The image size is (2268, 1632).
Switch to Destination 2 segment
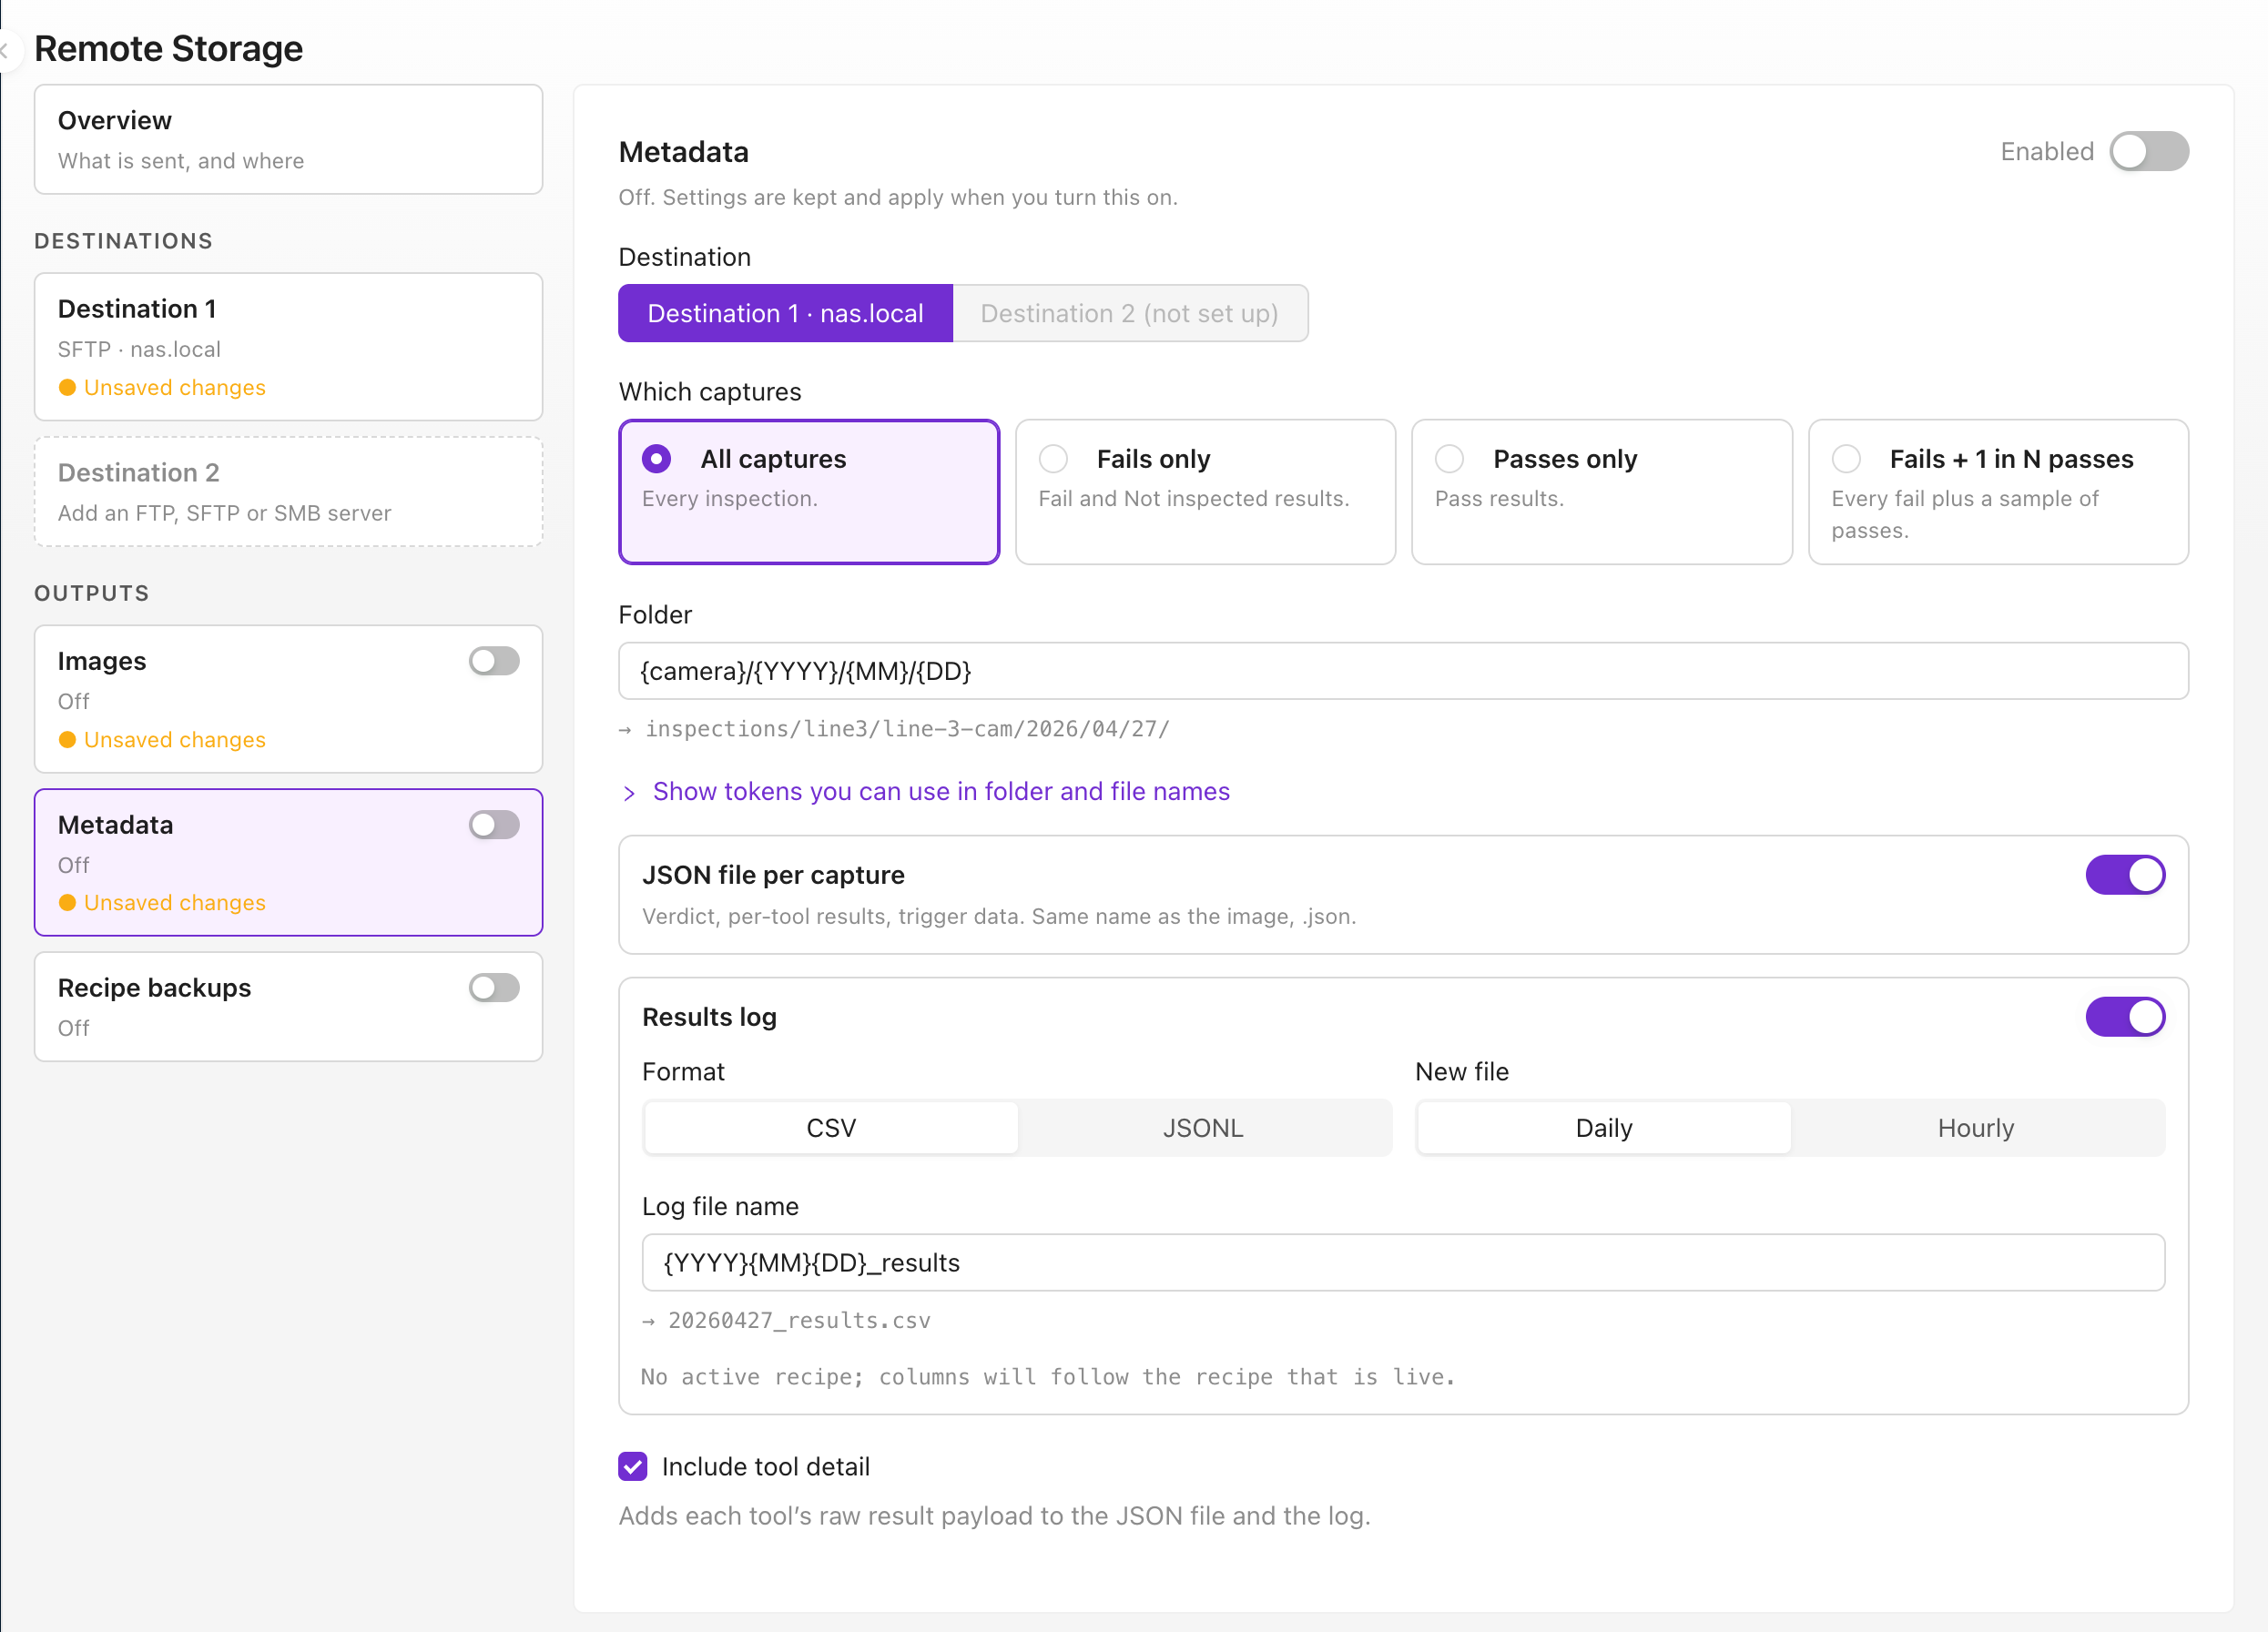1130,314
